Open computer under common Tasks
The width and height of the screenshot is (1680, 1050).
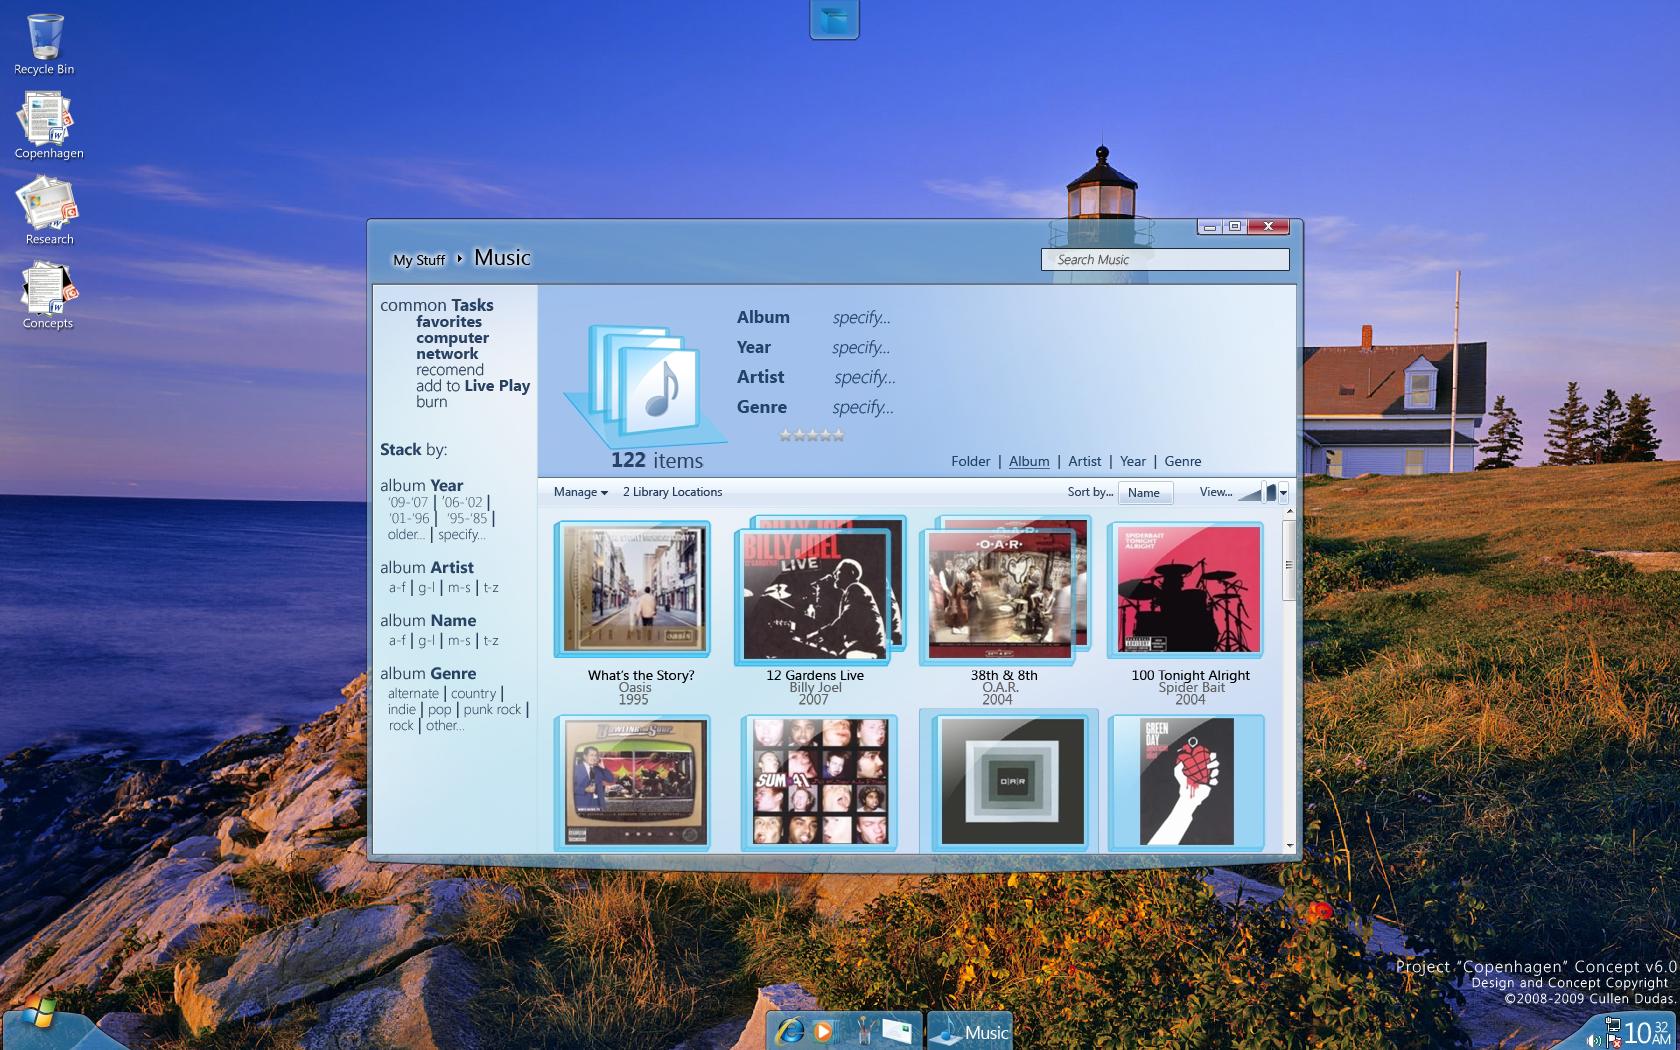click(x=452, y=338)
